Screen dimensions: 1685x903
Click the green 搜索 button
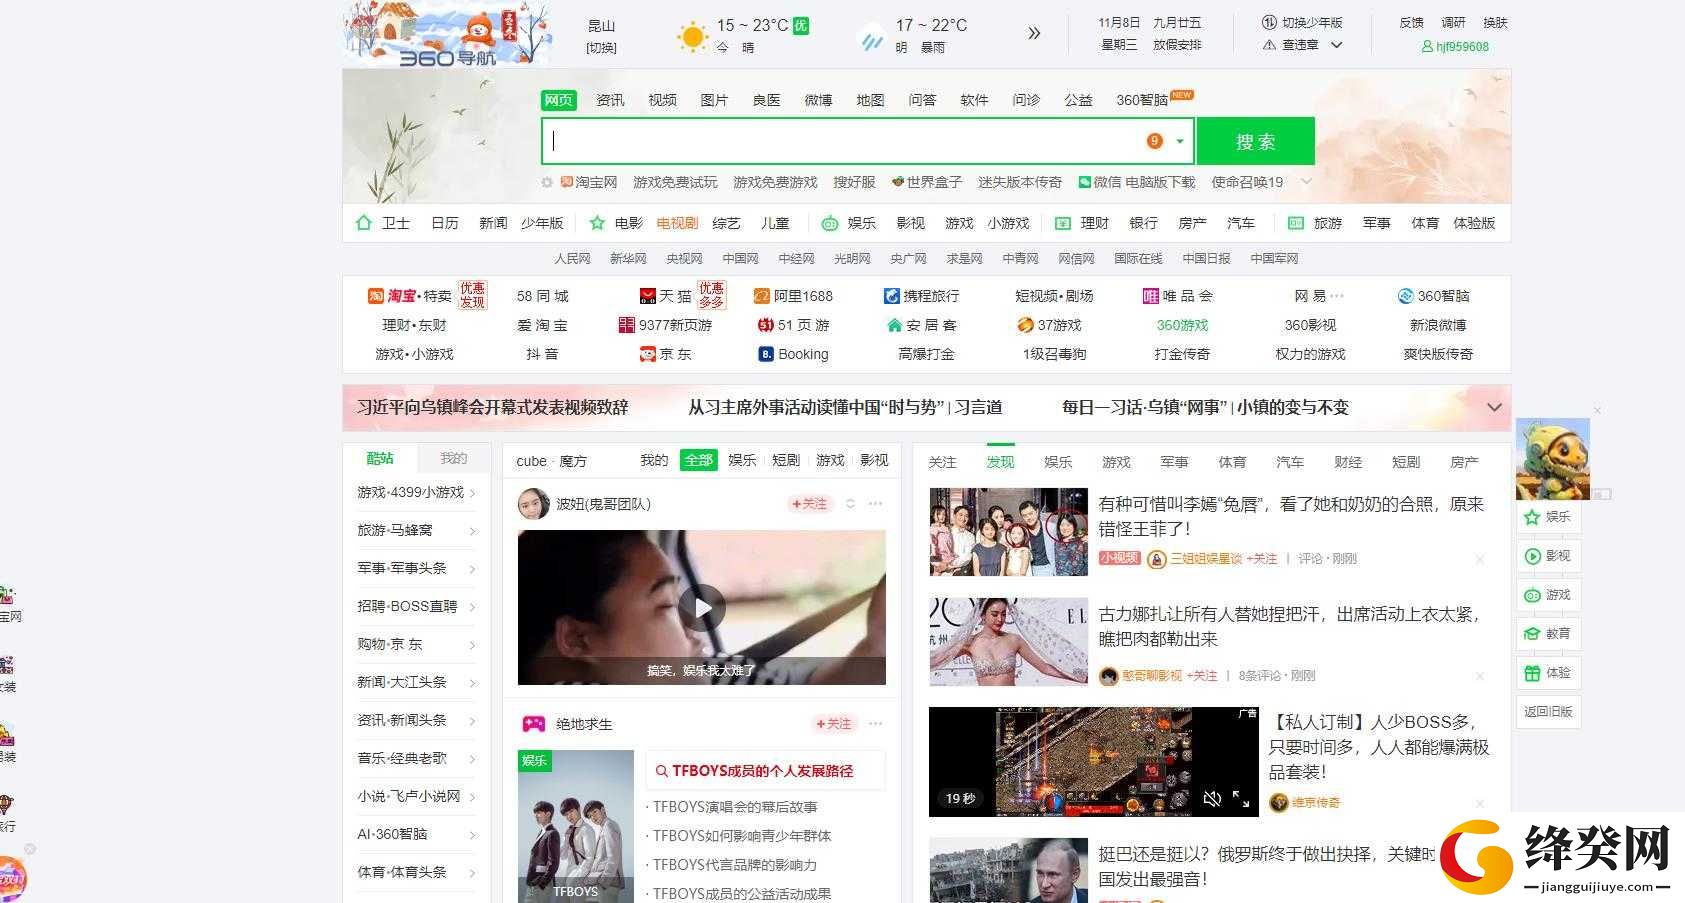(1256, 141)
